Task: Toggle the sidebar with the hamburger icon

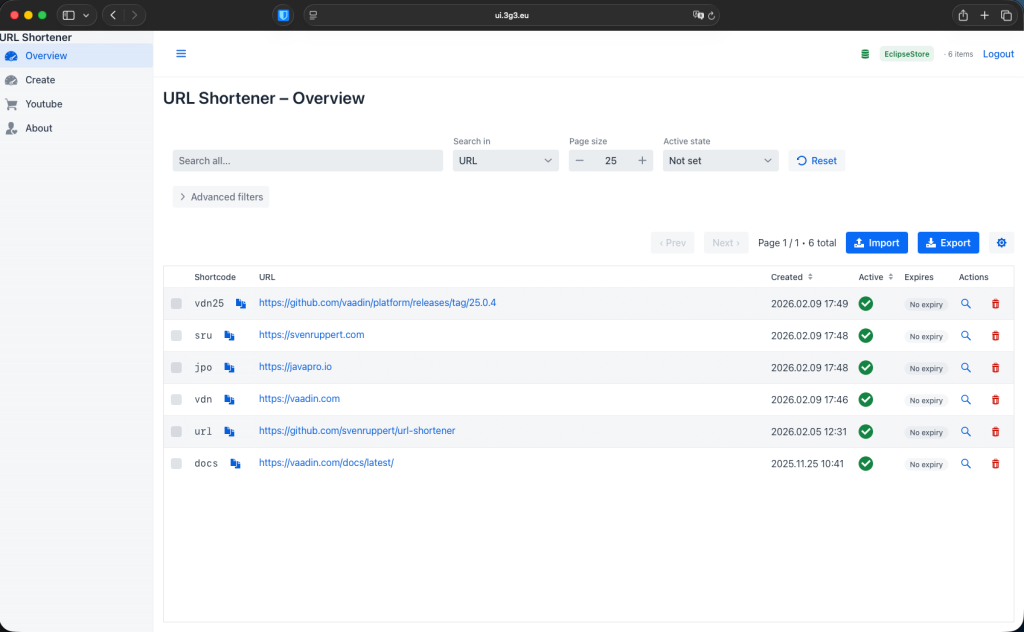Action: pyautogui.click(x=180, y=54)
